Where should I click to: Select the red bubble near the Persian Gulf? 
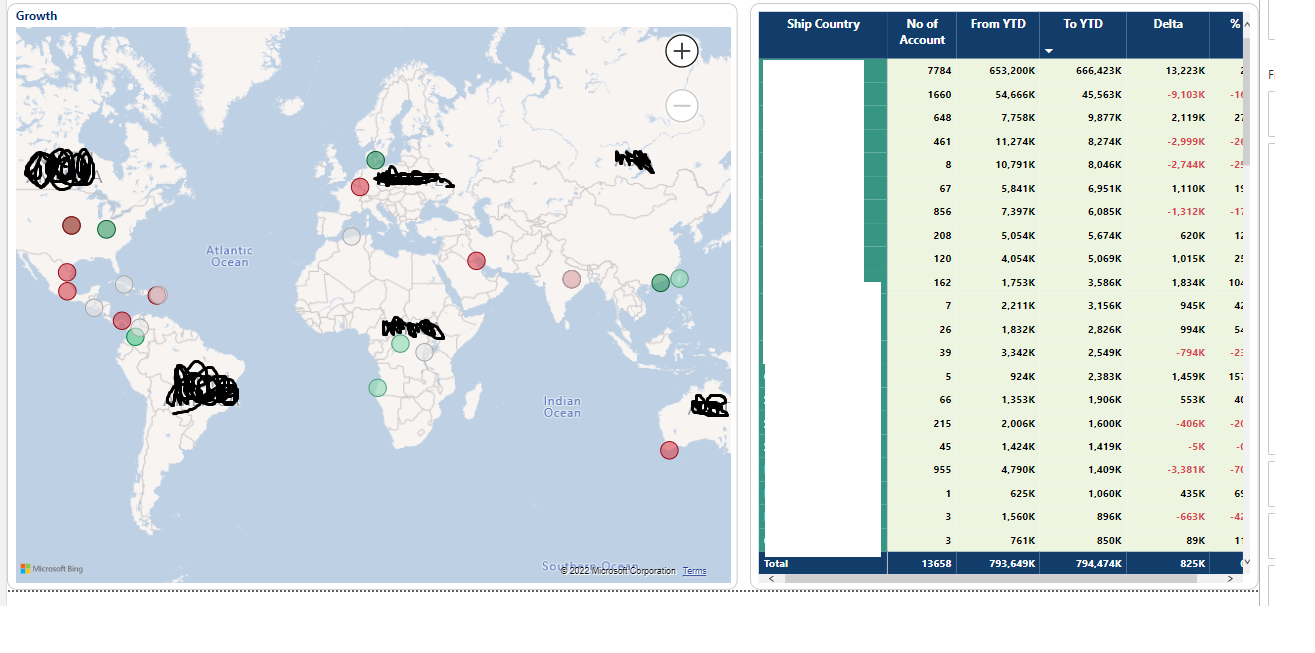click(477, 261)
